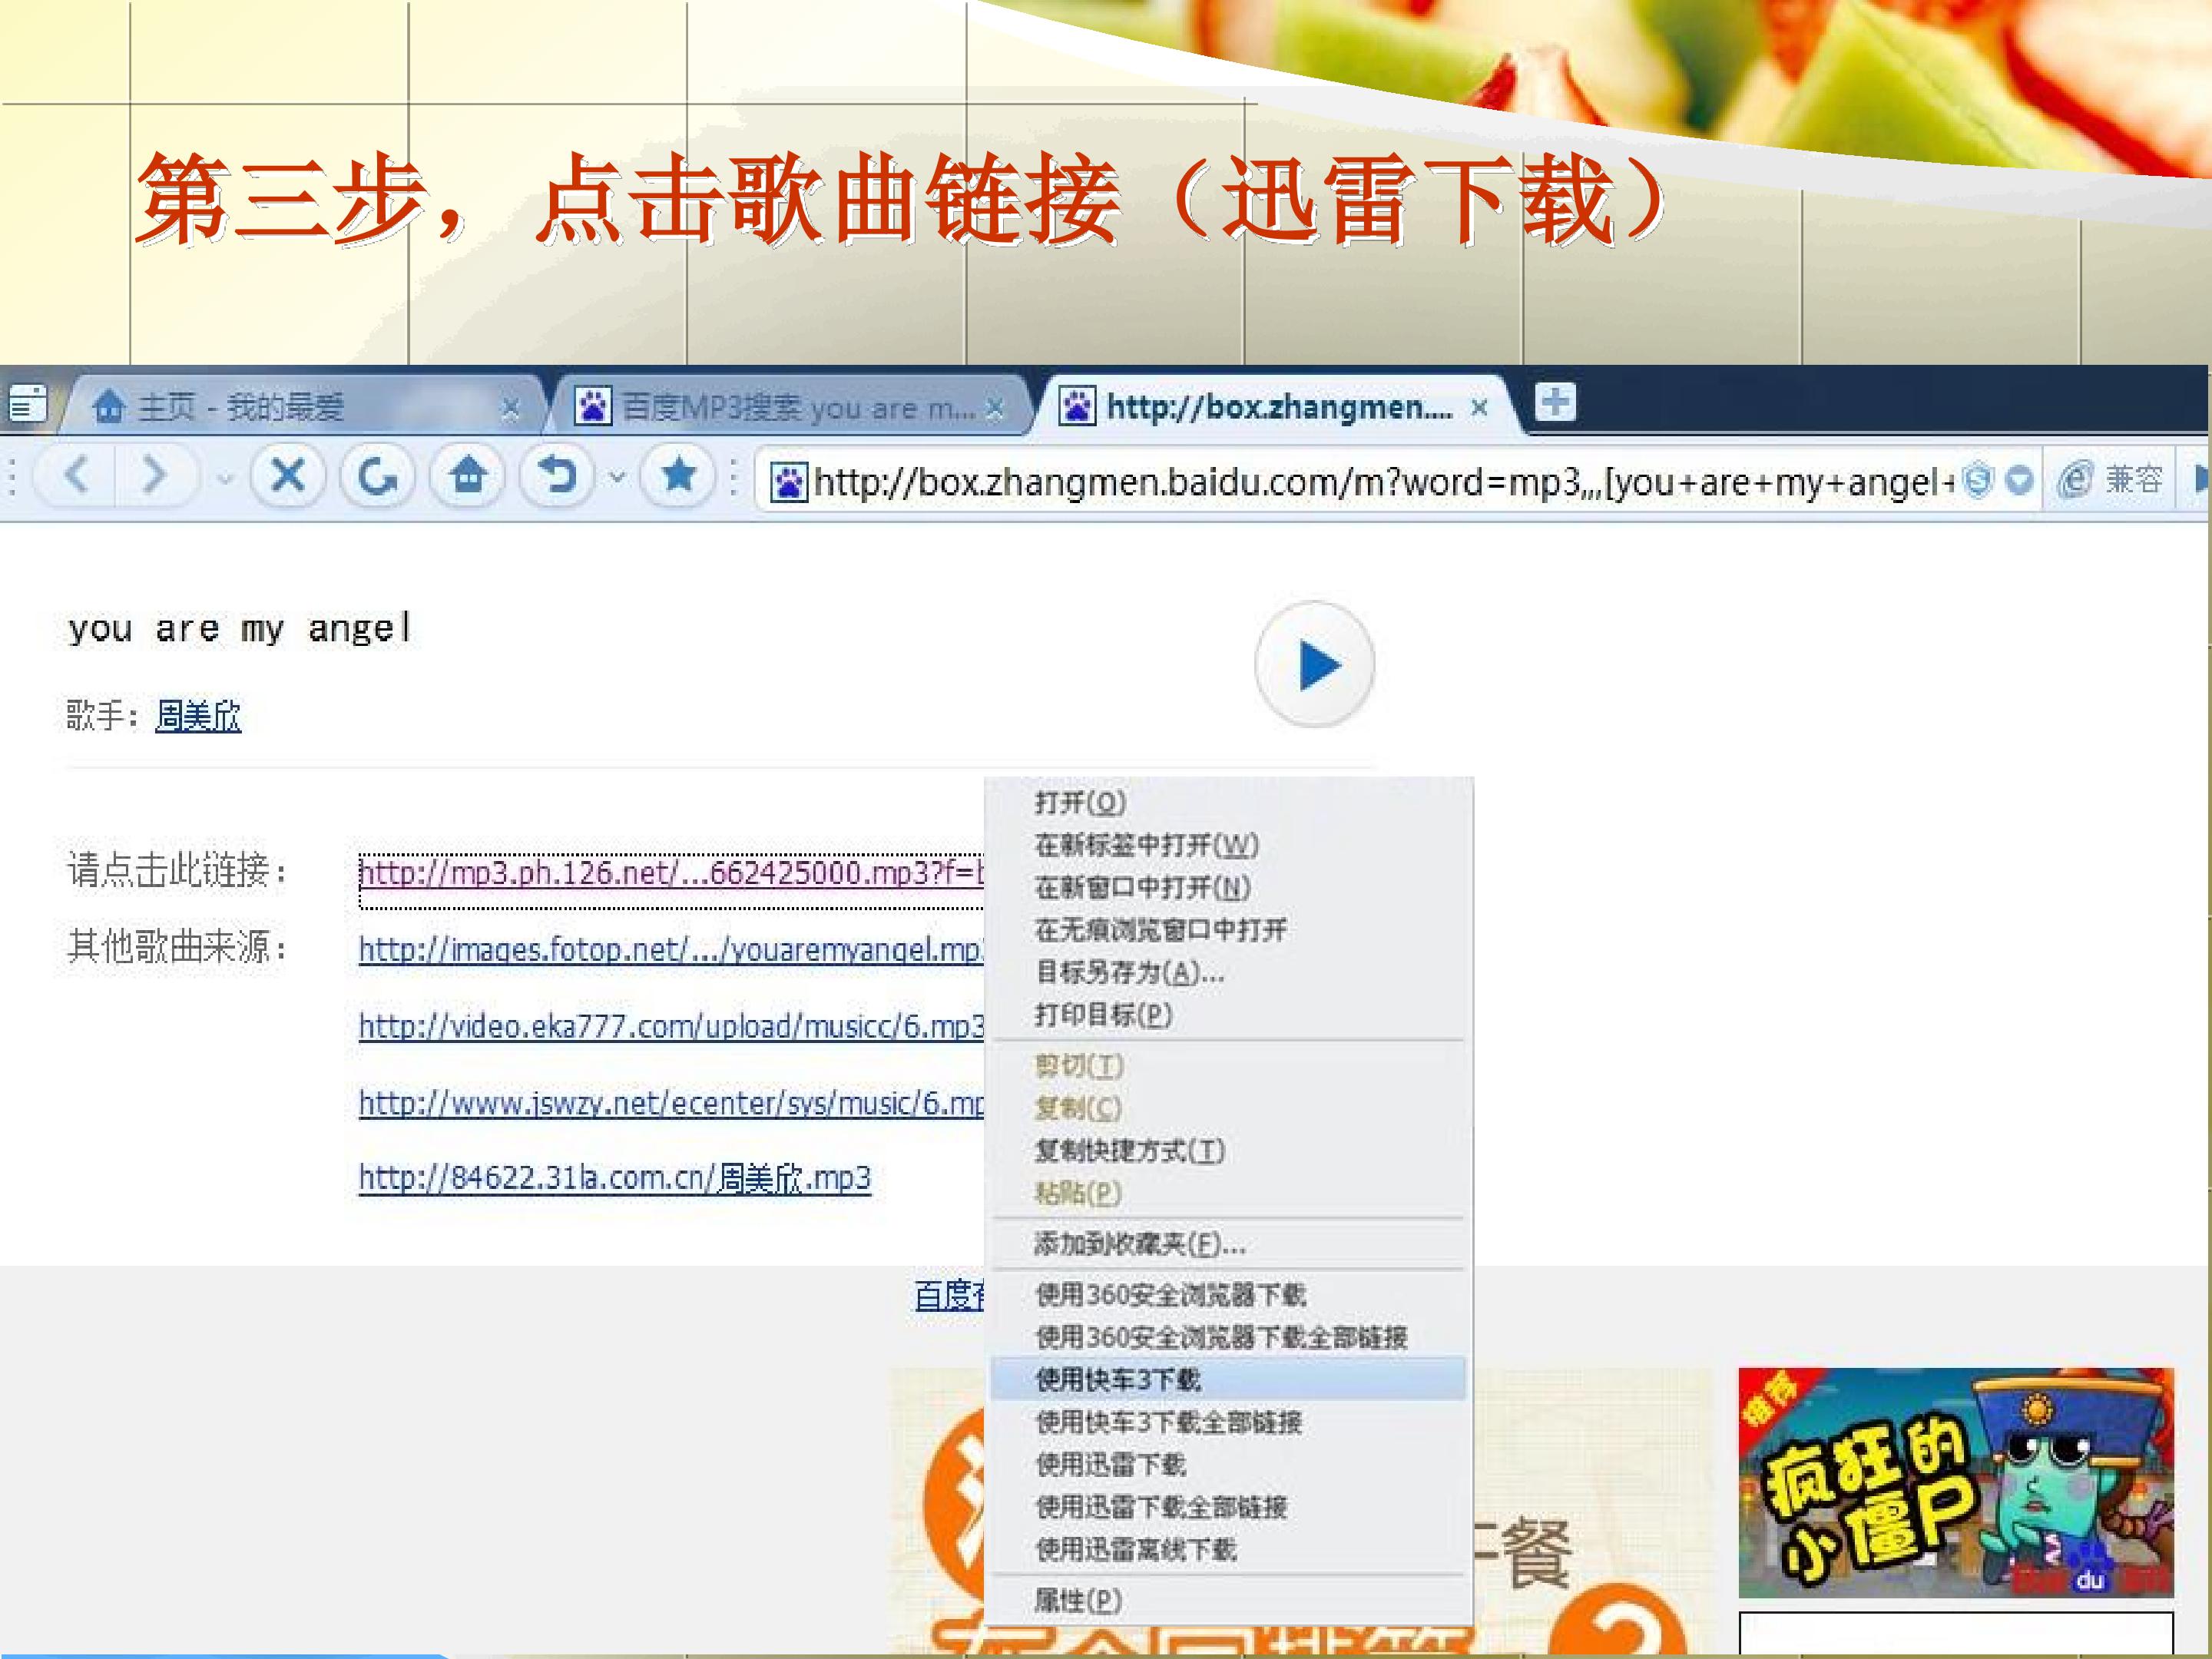Open dropdown arrow next to forward button

(x=226, y=479)
